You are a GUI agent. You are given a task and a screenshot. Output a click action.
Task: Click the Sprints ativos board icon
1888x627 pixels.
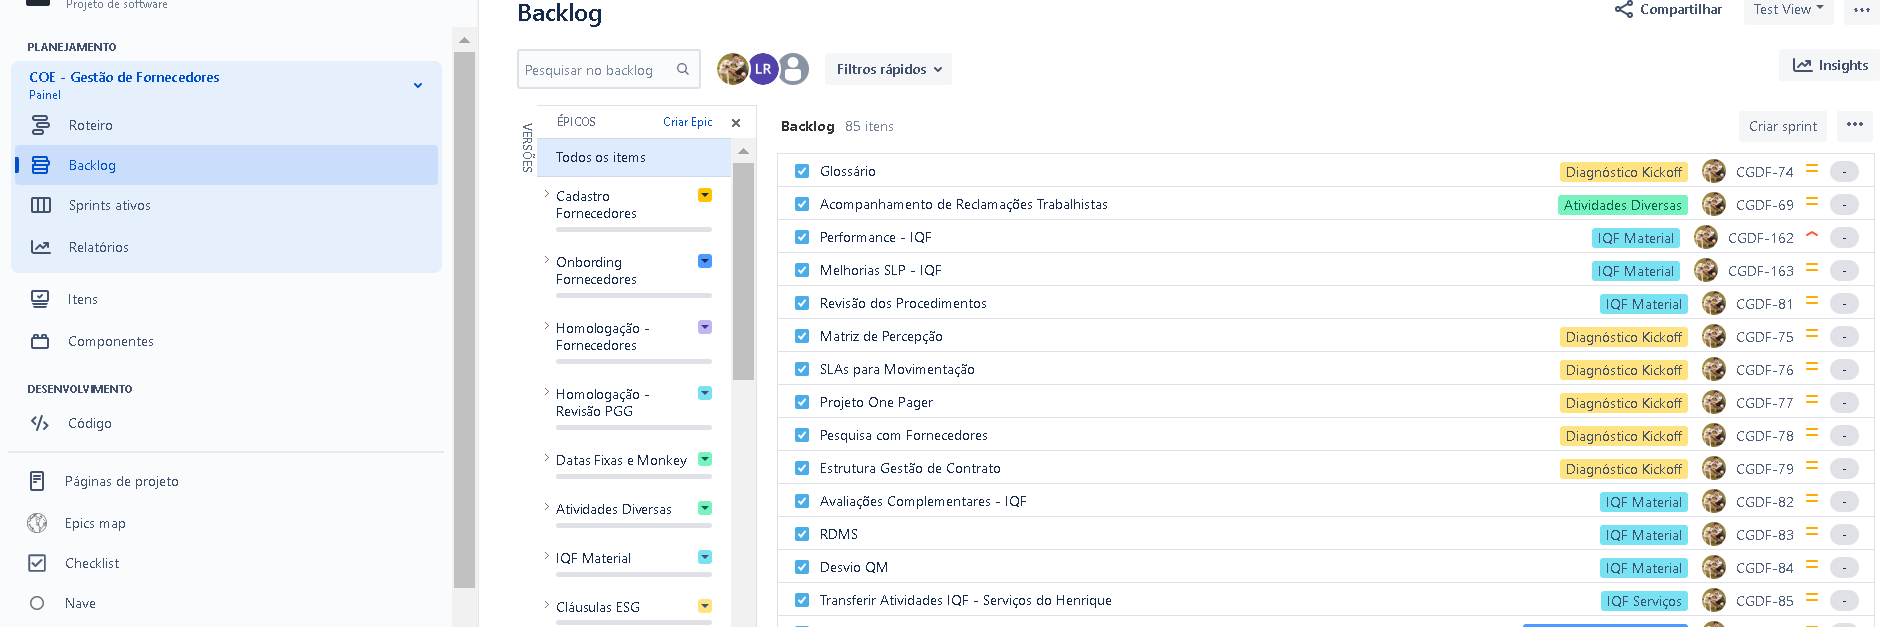pos(40,205)
